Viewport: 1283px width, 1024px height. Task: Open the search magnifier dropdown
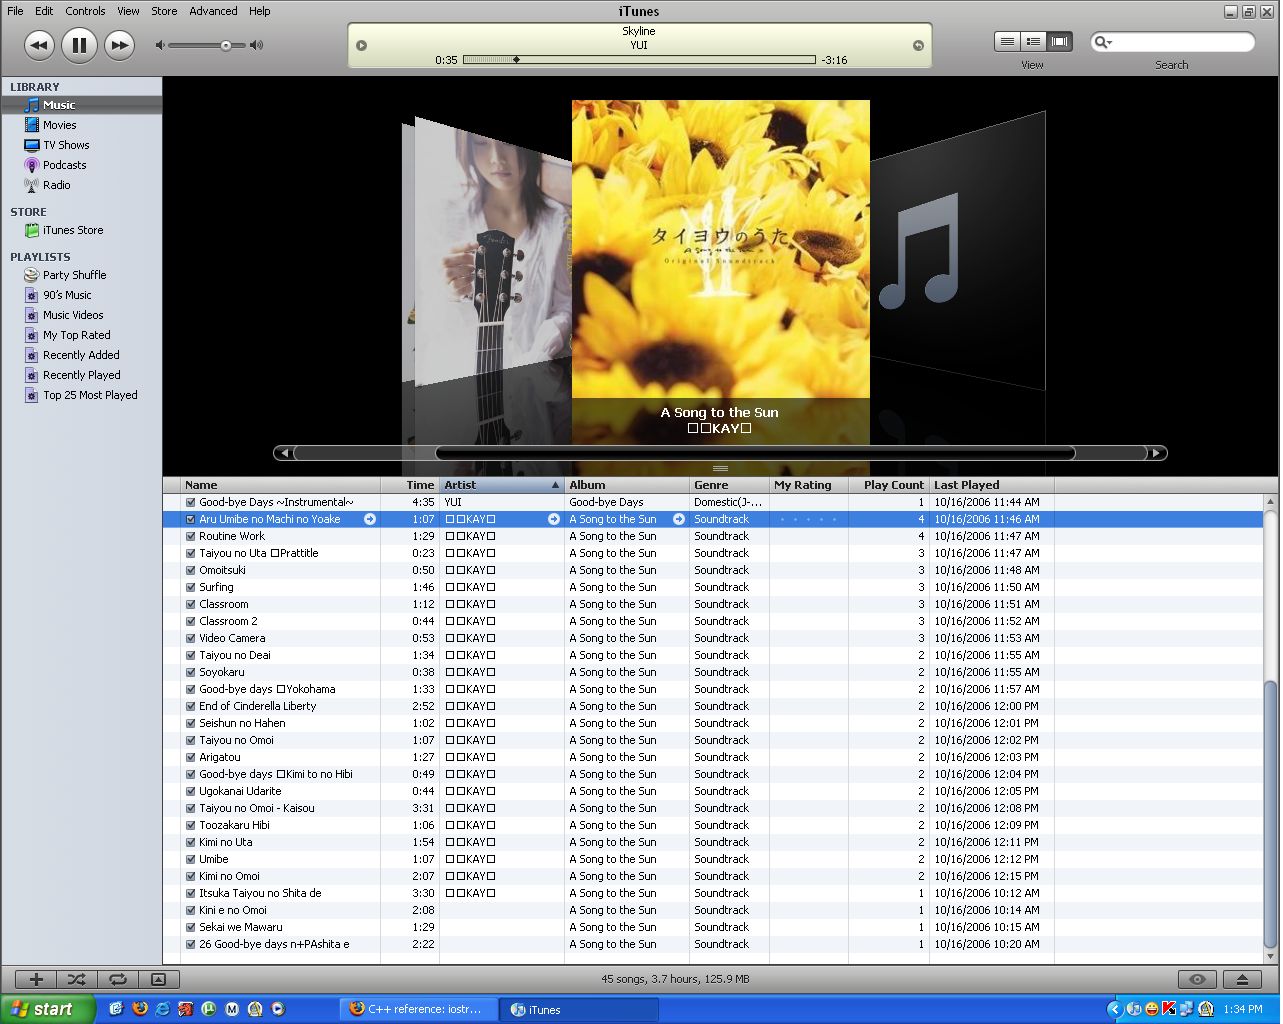pos(1102,42)
